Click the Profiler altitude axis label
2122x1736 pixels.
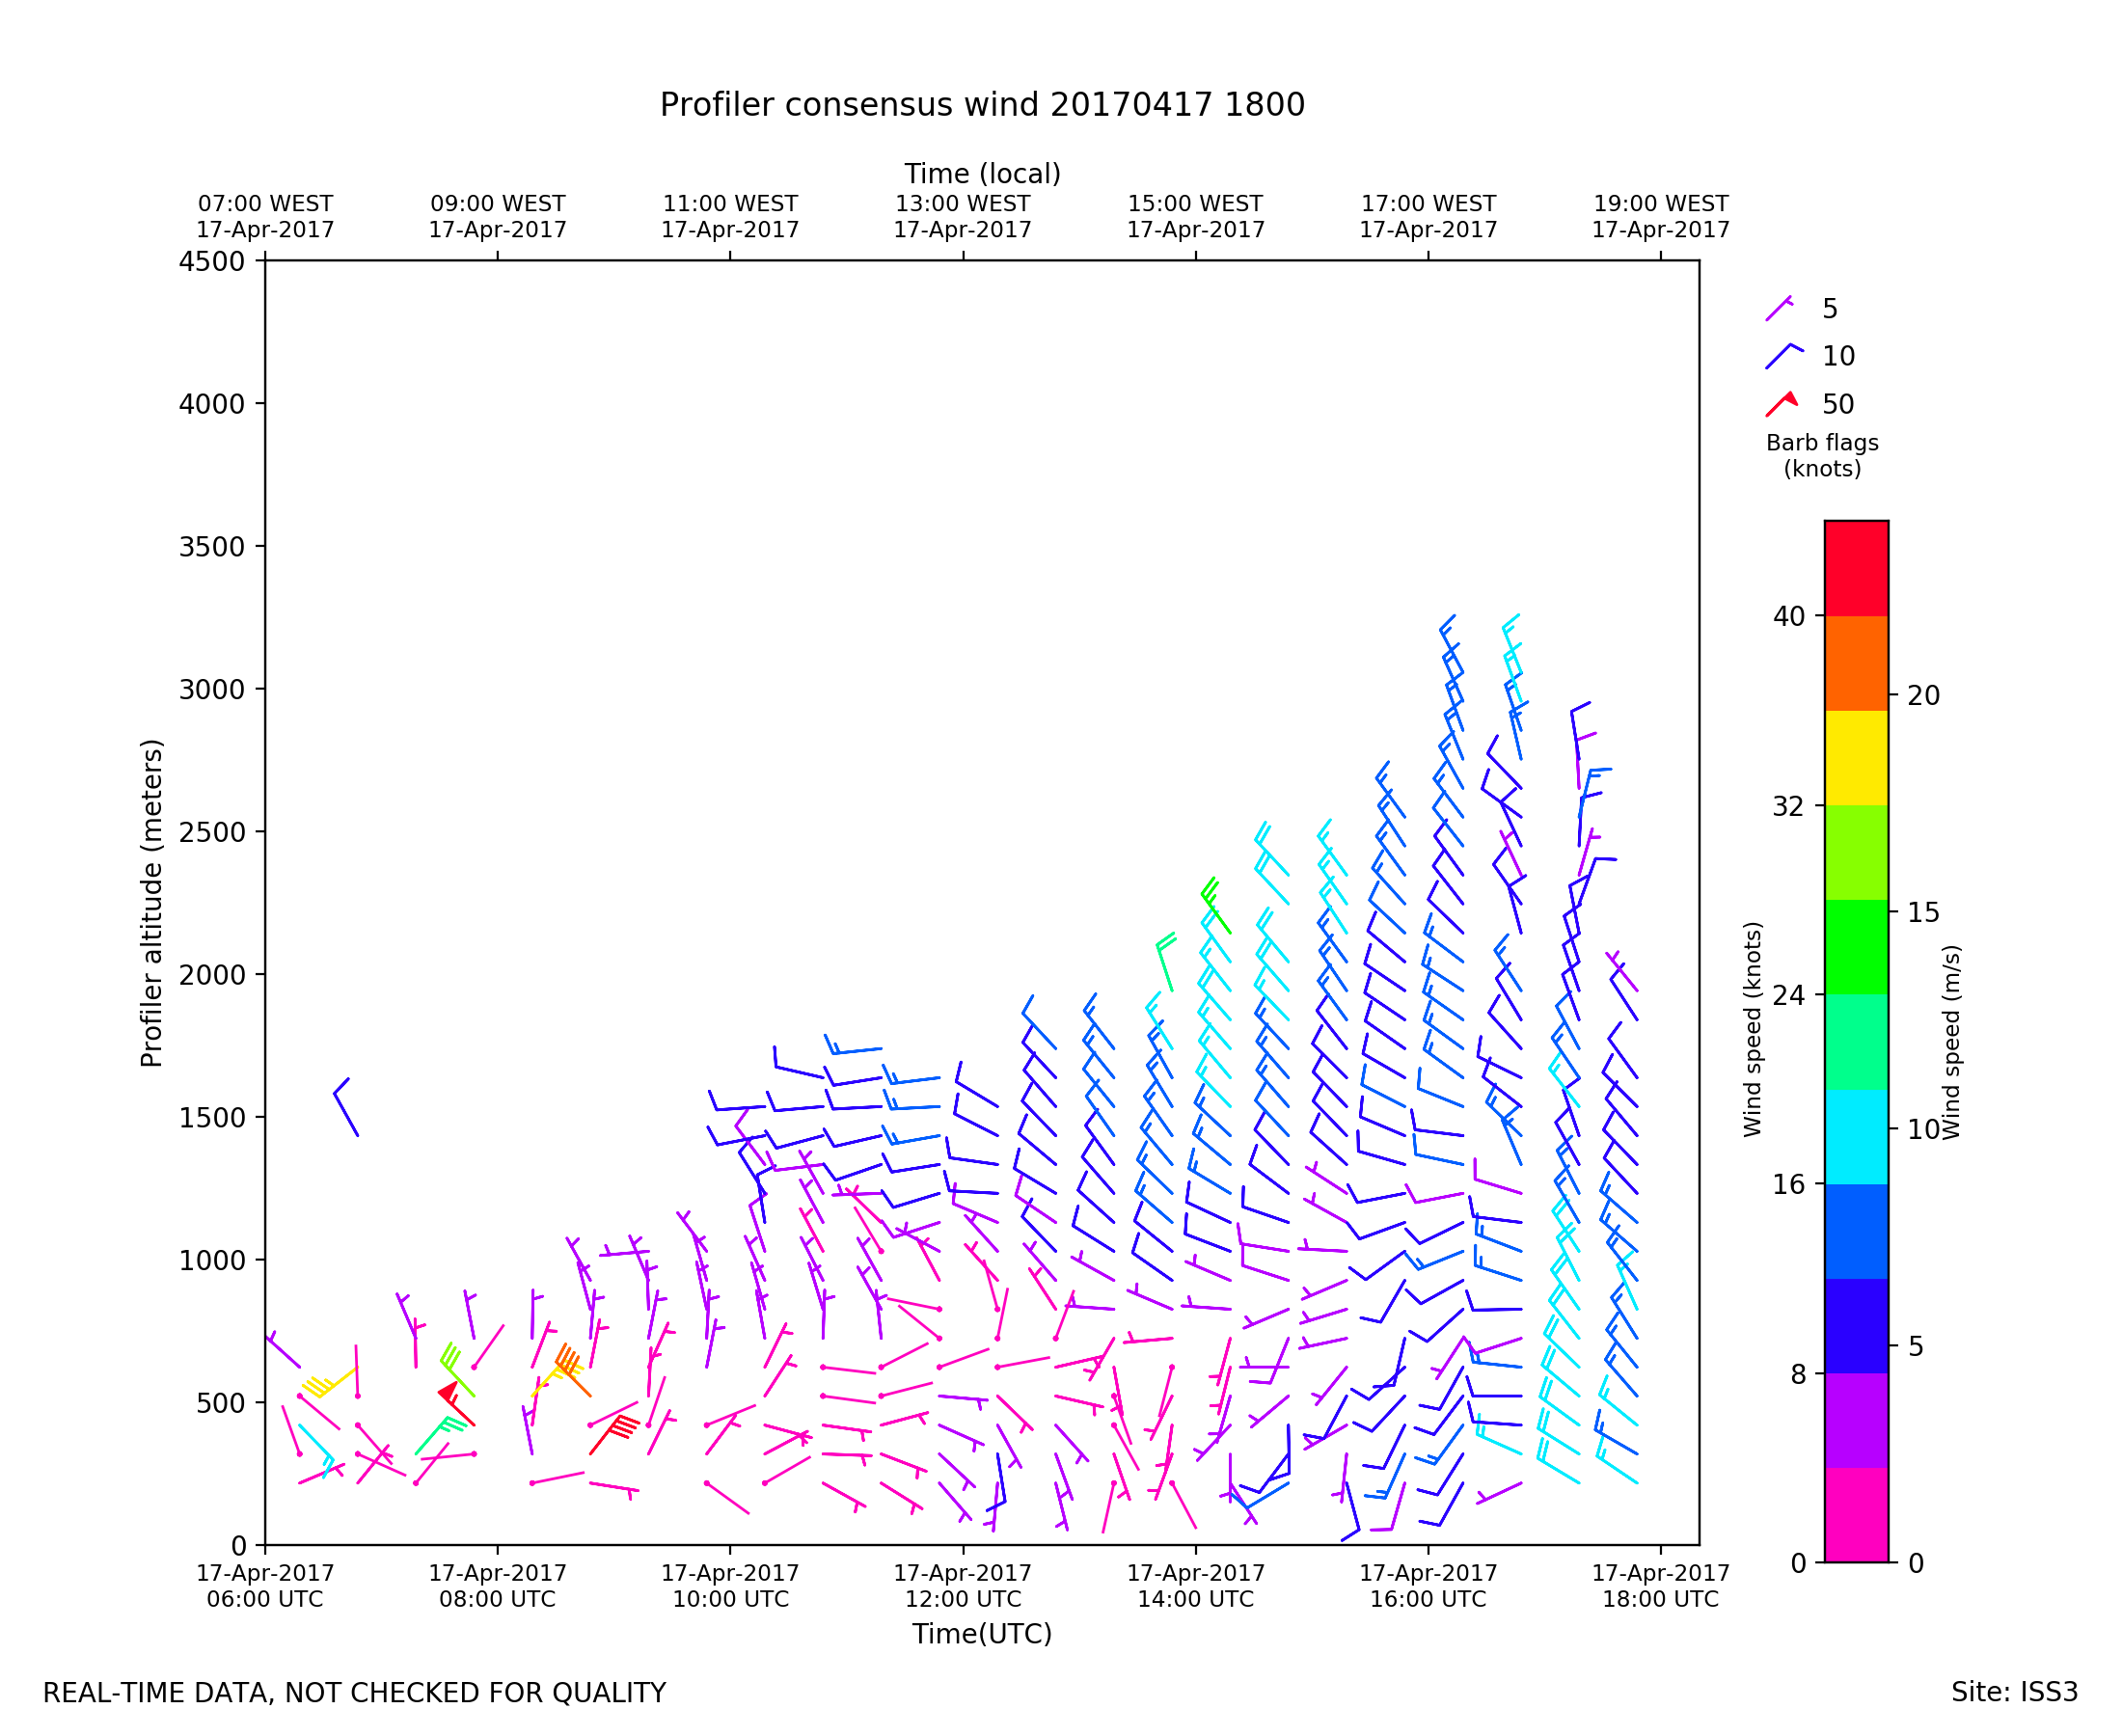(151, 903)
